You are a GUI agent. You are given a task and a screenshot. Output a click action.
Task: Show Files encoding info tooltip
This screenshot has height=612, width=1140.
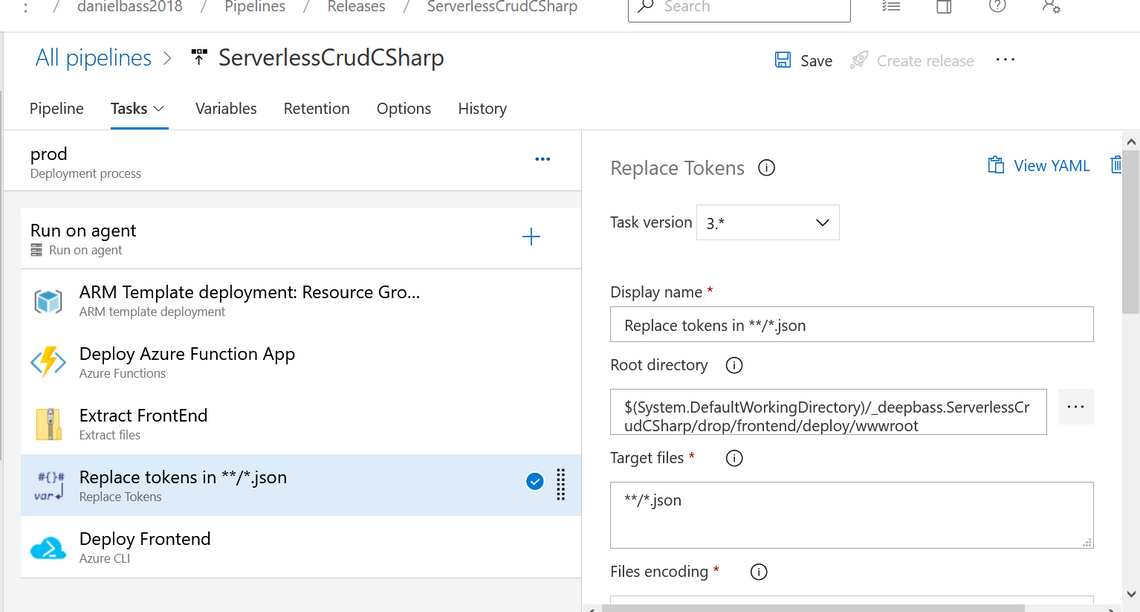(x=758, y=572)
